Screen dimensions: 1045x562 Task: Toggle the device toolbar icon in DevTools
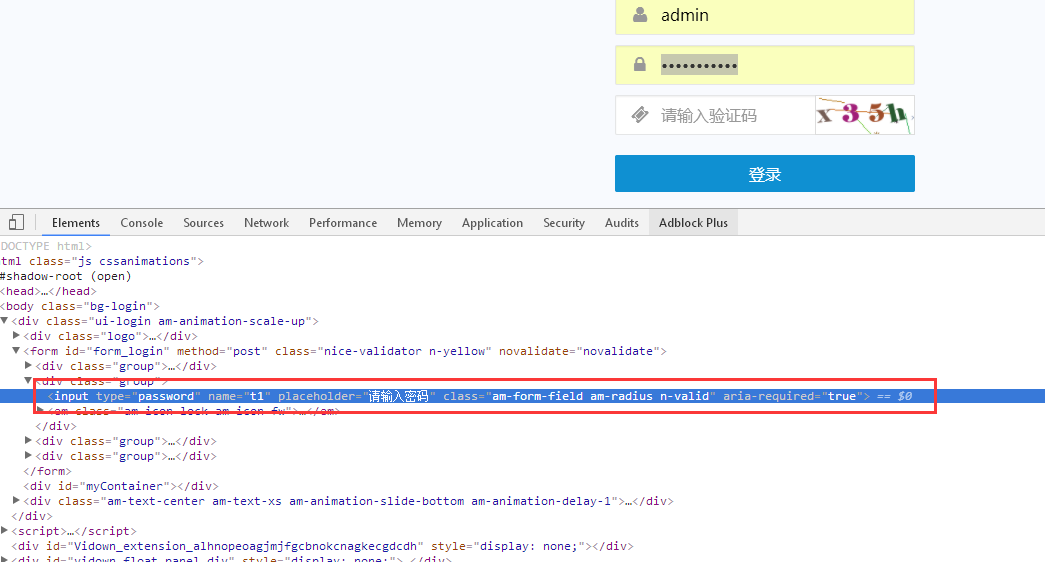point(17,223)
